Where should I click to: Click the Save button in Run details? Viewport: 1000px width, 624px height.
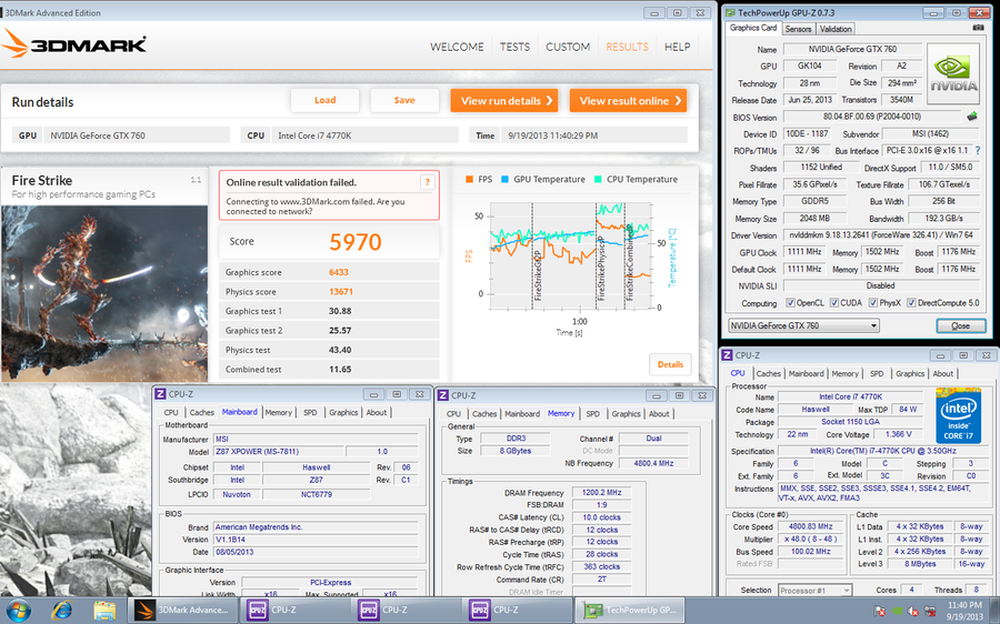point(404,100)
